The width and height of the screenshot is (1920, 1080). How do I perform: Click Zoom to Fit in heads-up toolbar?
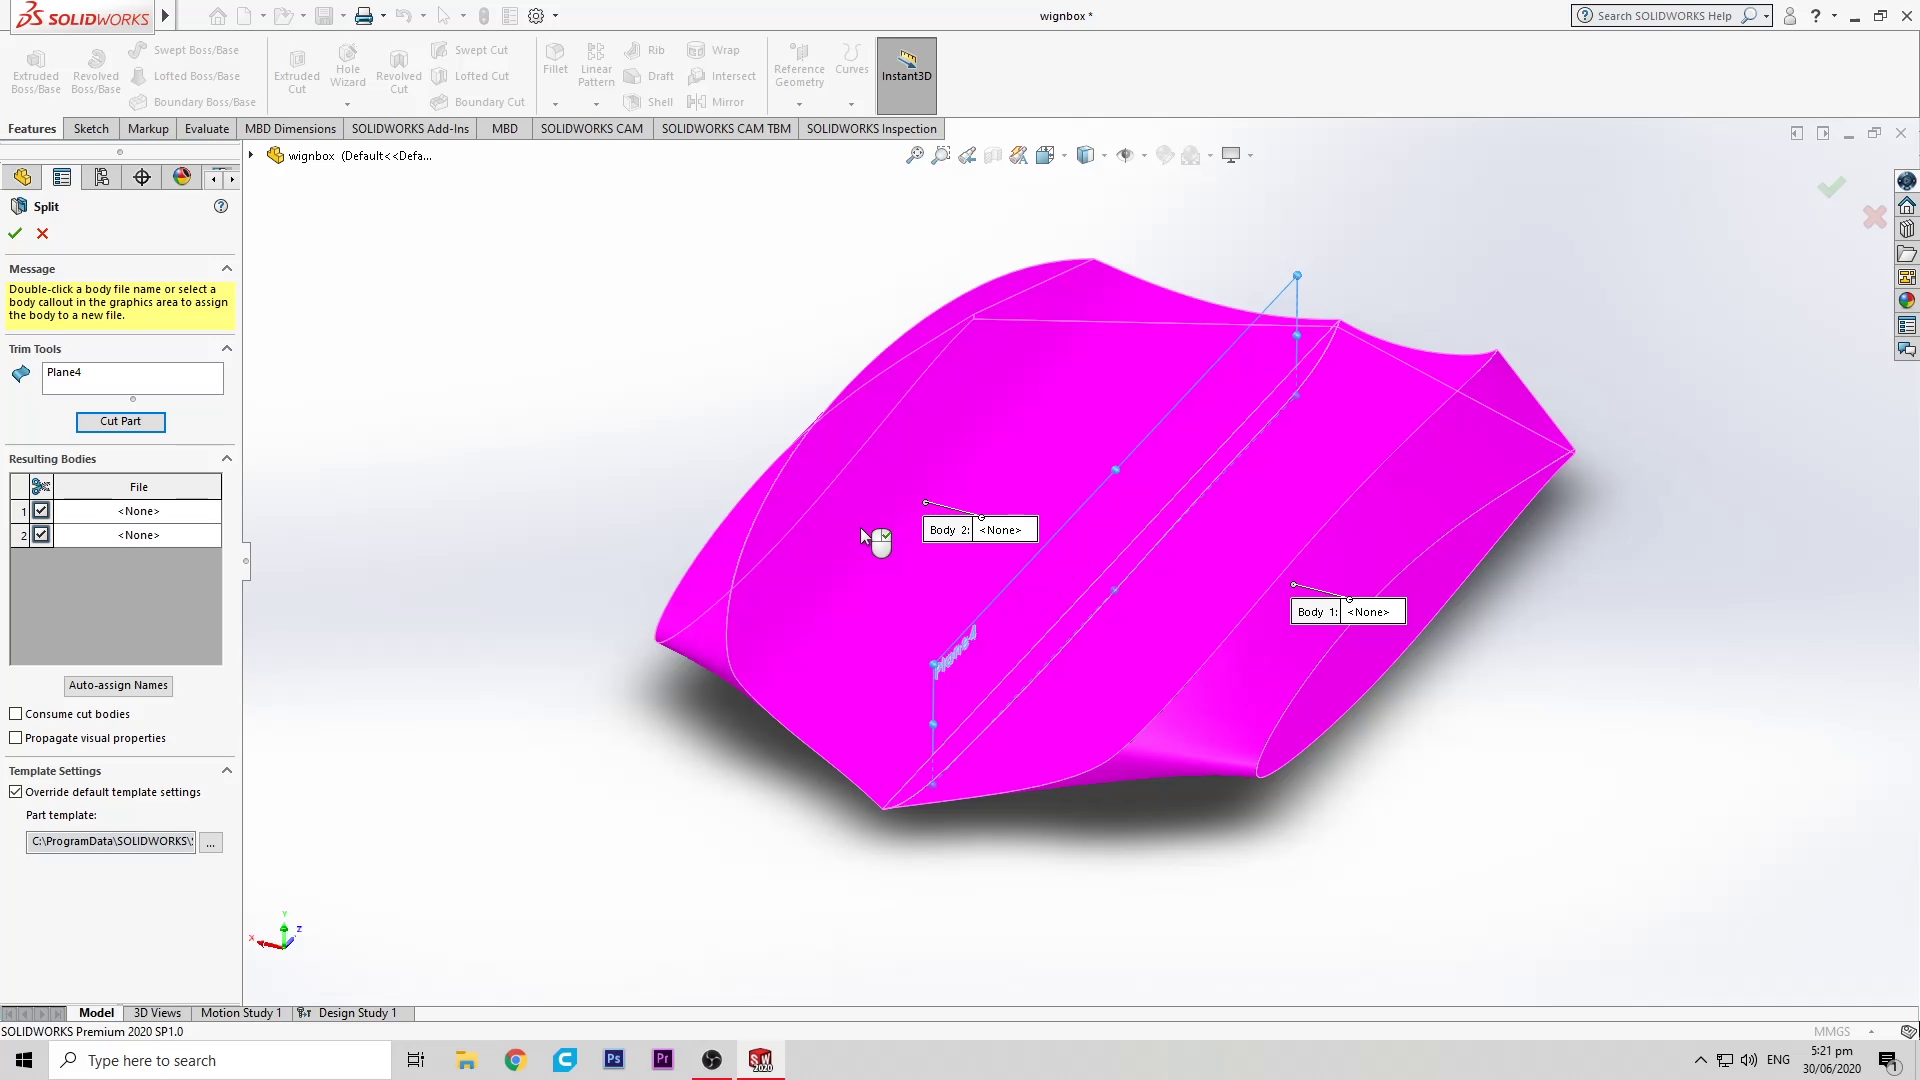(914, 155)
